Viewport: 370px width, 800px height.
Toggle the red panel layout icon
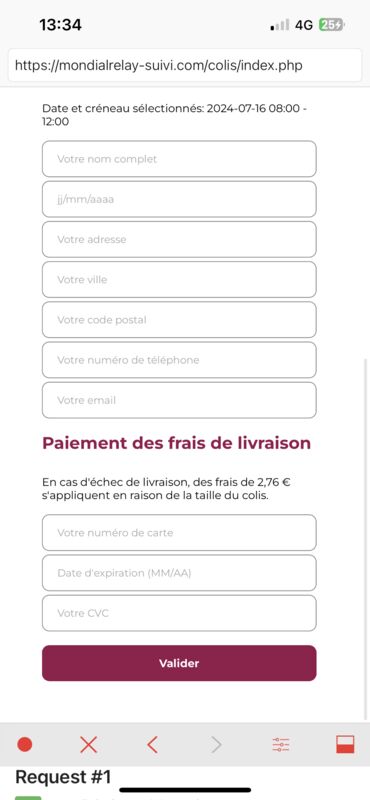coord(346,745)
